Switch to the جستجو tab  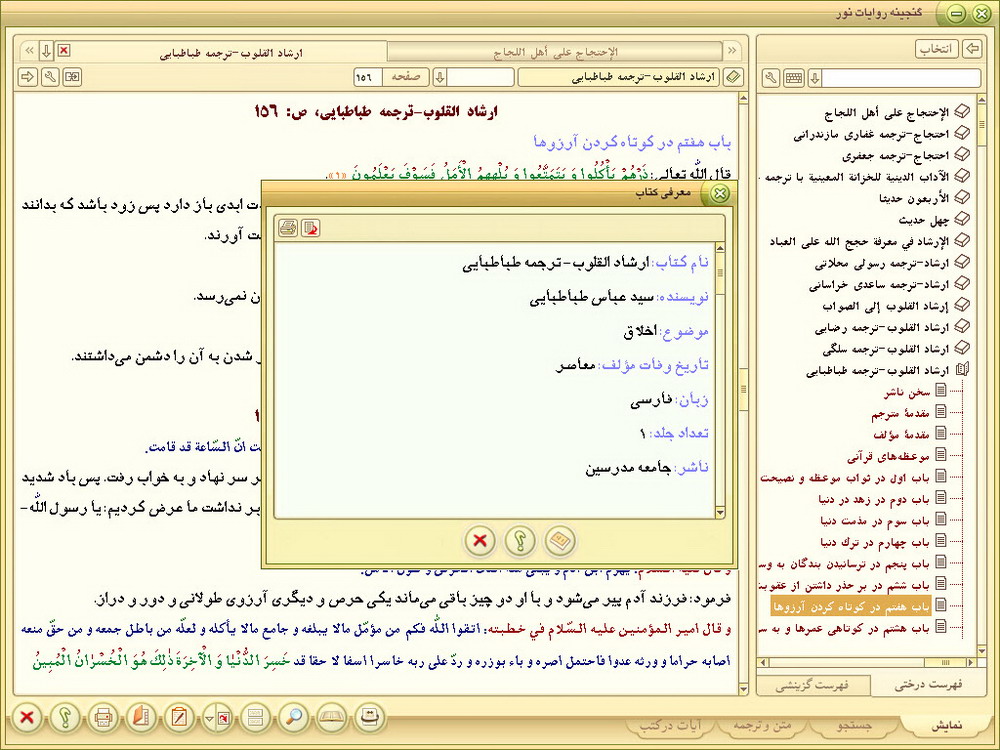click(x=855, y=726)
